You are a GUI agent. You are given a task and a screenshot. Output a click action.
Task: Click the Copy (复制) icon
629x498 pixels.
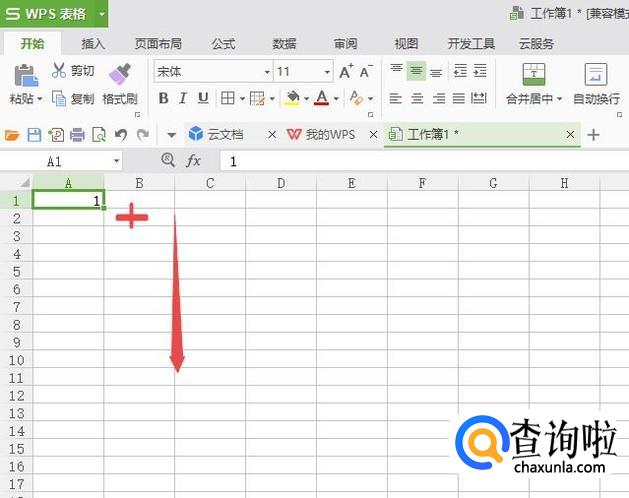pyautogui.click(x=59, y=99)
